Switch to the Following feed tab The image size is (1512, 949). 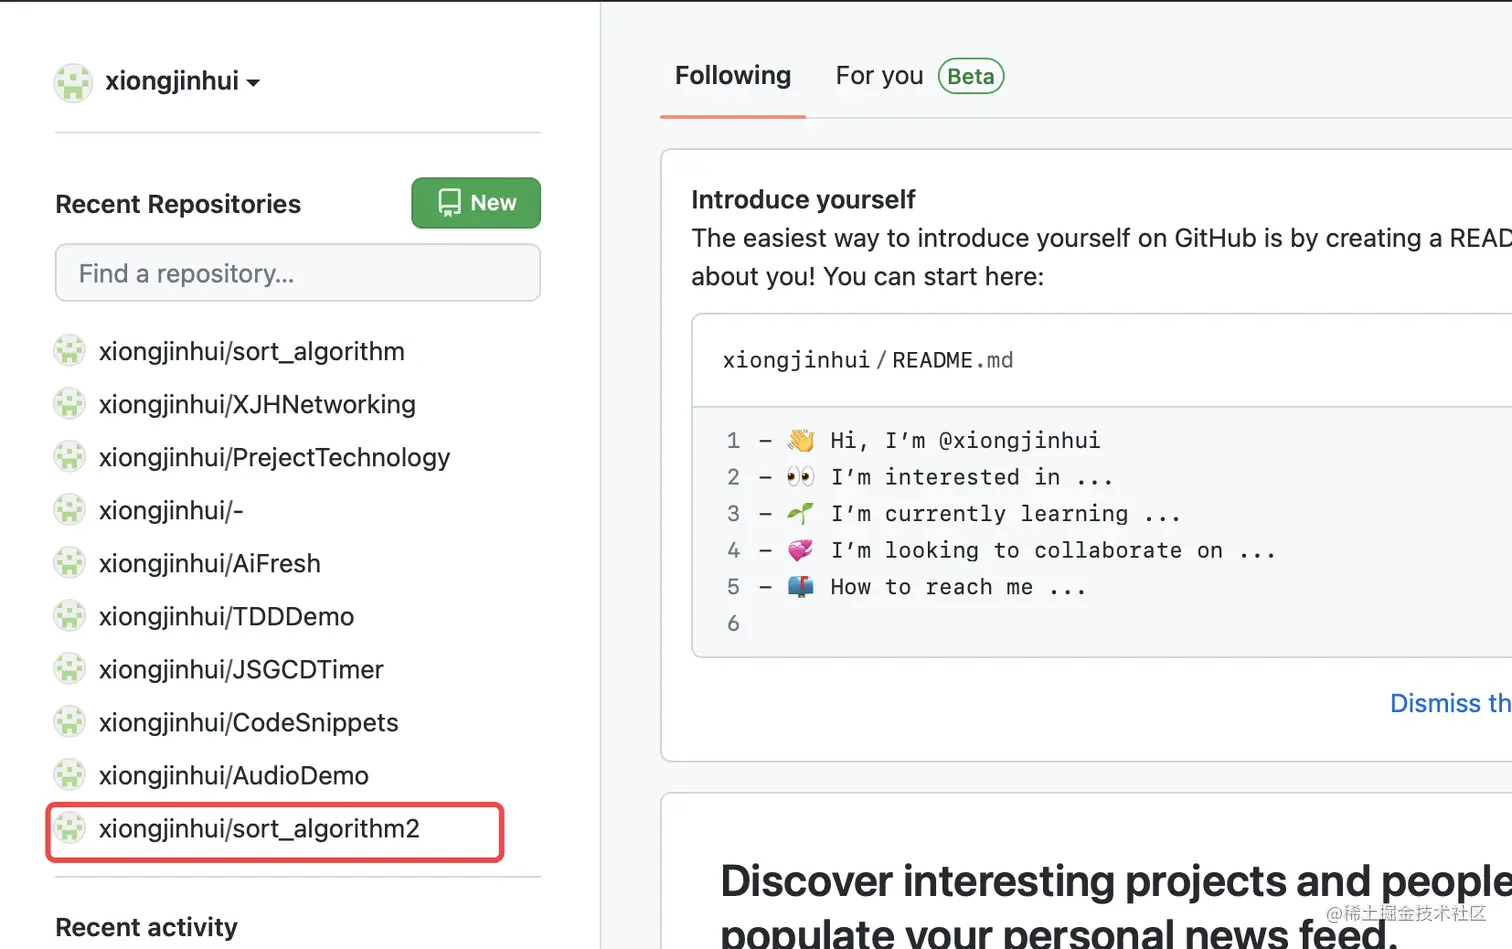point(733,76)
